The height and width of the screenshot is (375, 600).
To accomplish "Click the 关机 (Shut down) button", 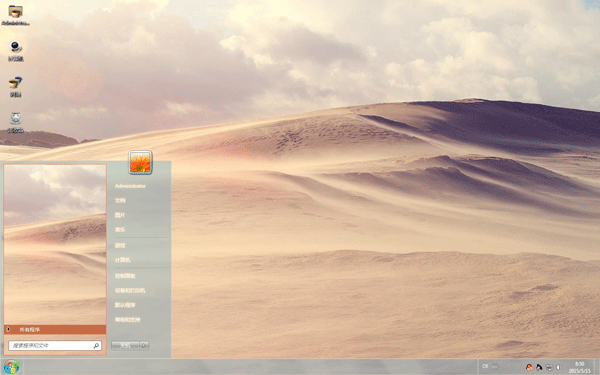I will pyautogui.click(x=125, y=346).
